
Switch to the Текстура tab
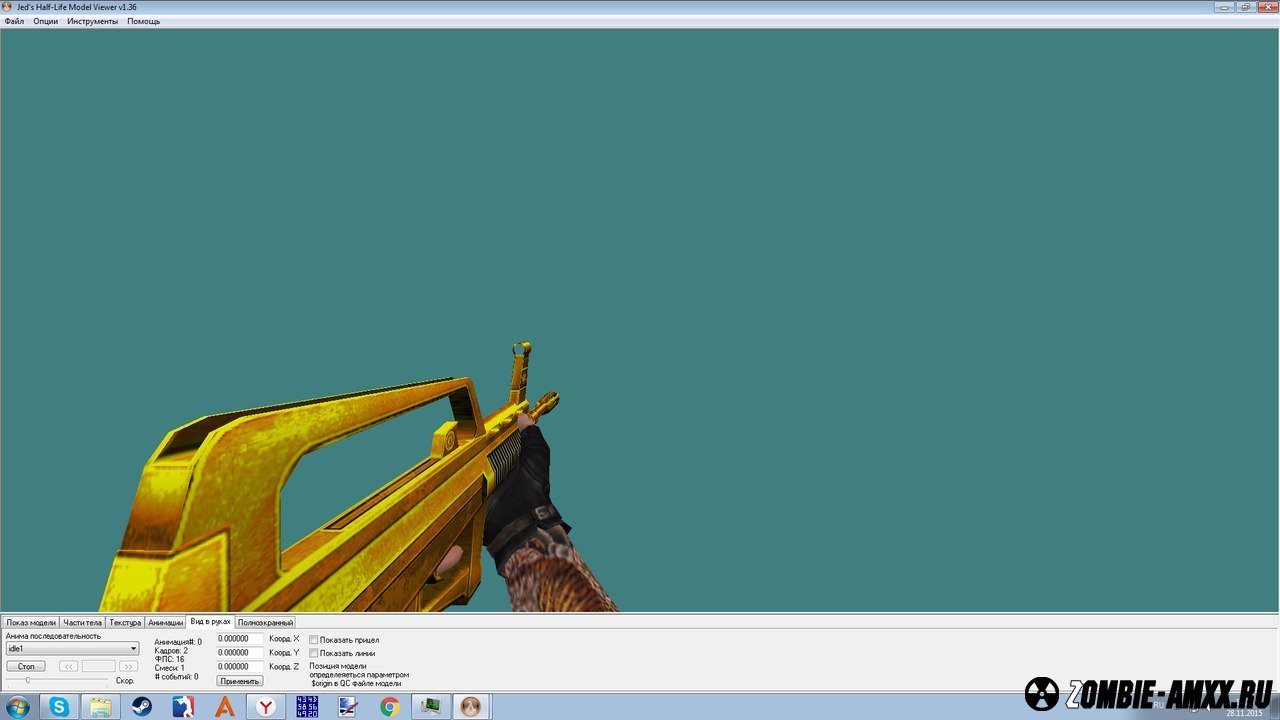click(125, 622)
